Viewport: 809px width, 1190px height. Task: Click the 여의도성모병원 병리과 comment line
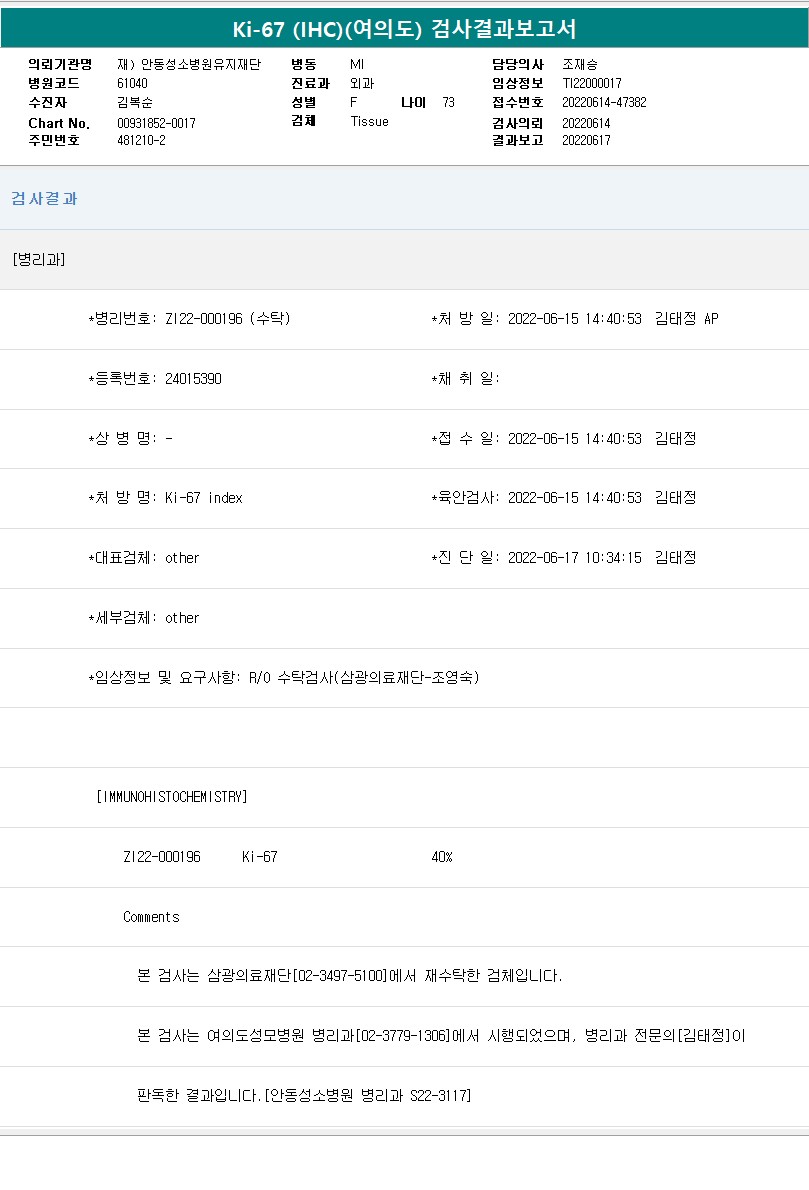(440, 1036)
